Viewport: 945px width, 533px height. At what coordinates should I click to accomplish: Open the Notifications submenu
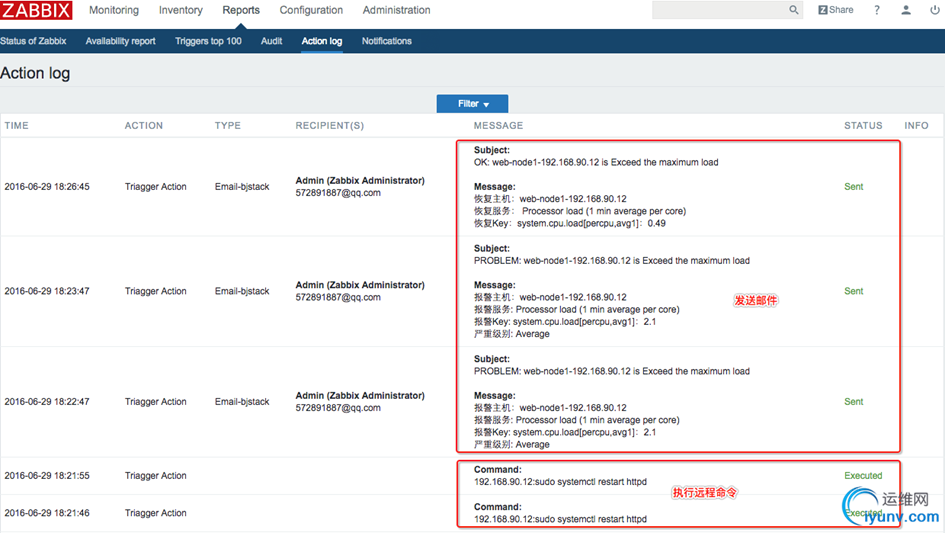point(386,41)
